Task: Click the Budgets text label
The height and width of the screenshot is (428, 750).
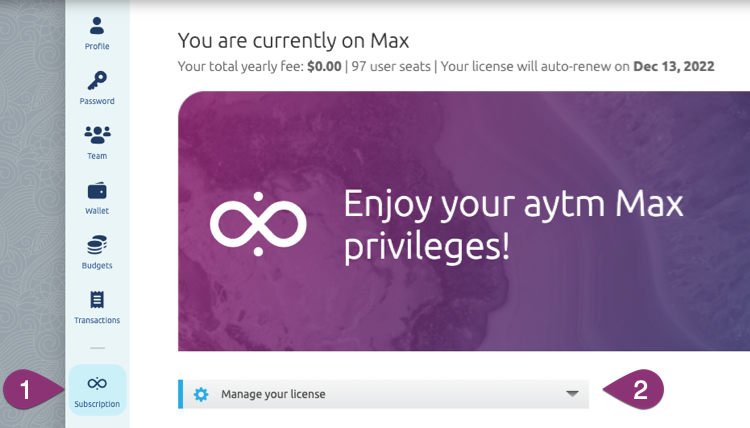Action: pos(97,265)
